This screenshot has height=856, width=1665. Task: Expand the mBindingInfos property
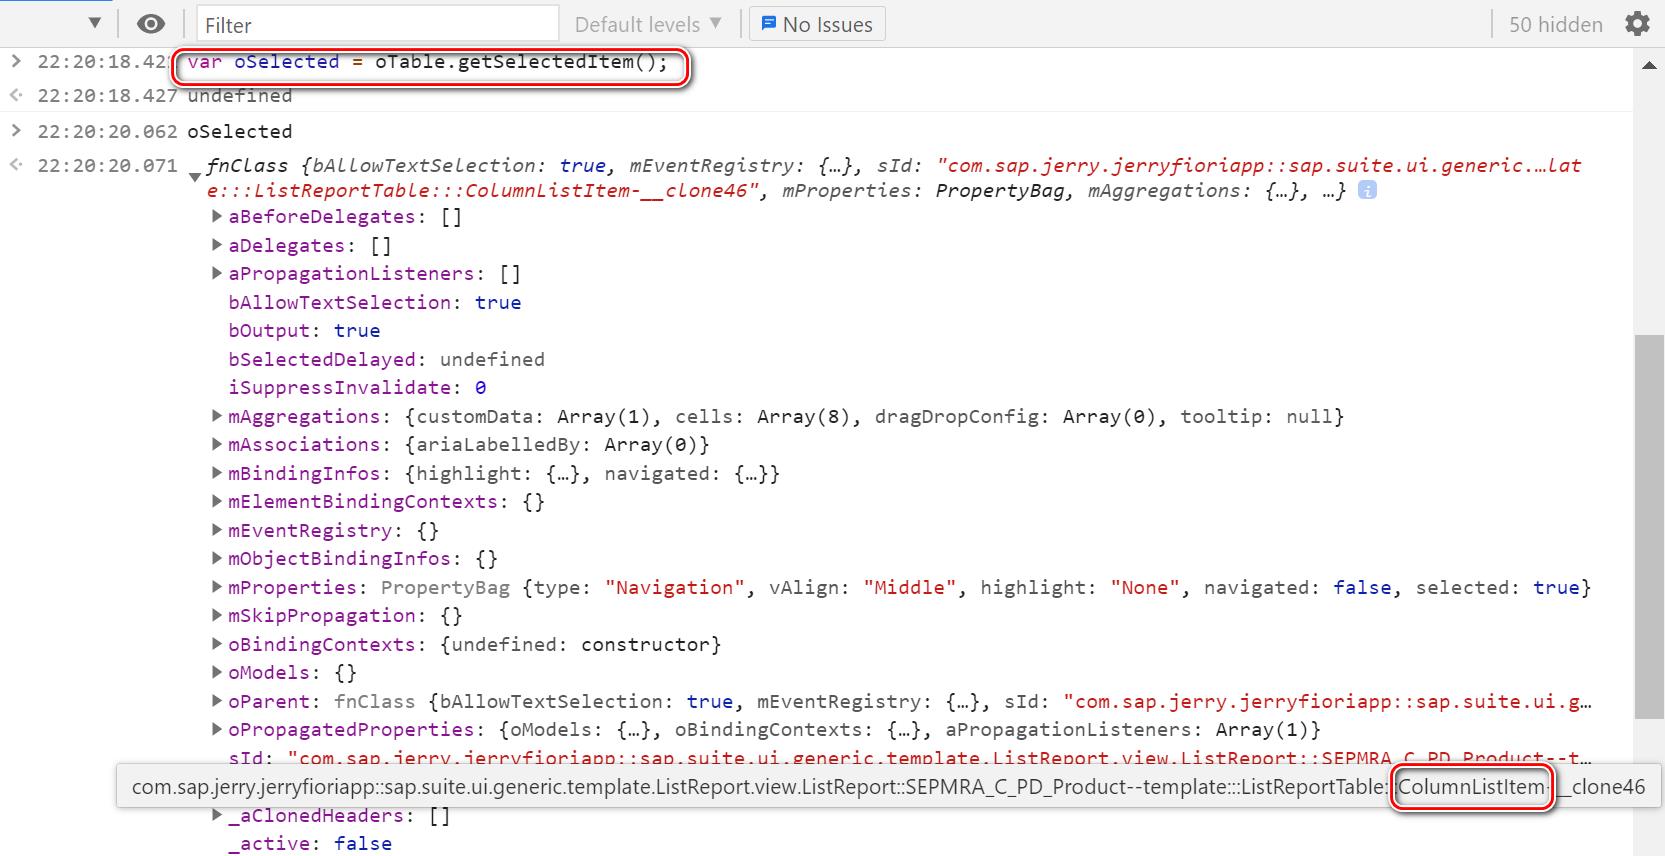pos(217,473)
